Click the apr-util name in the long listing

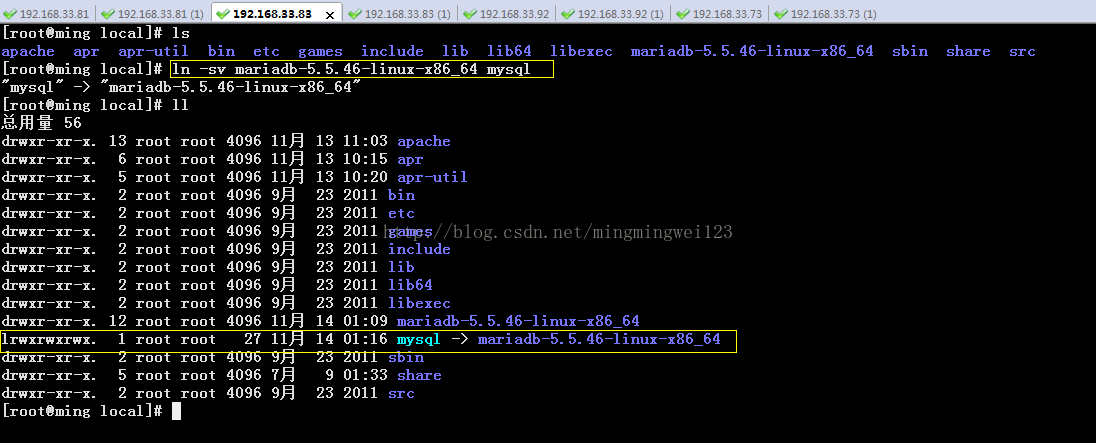tap(432, 177)
